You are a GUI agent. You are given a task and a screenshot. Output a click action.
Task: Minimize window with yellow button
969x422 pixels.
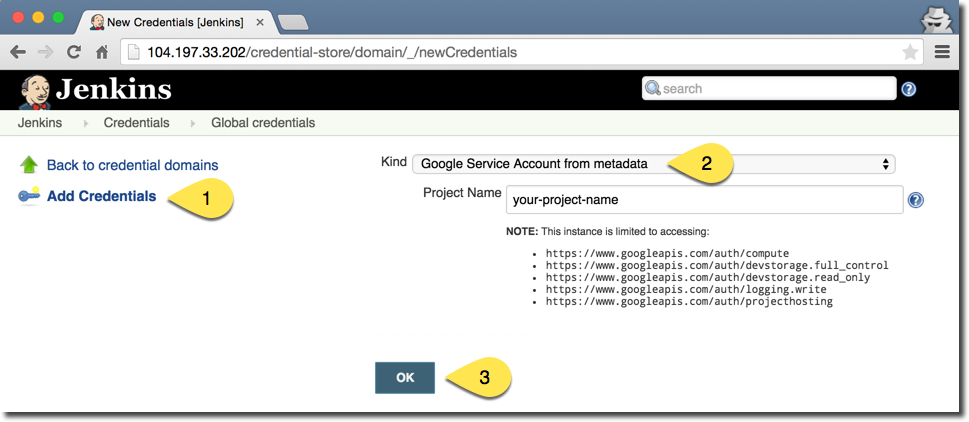38,18
